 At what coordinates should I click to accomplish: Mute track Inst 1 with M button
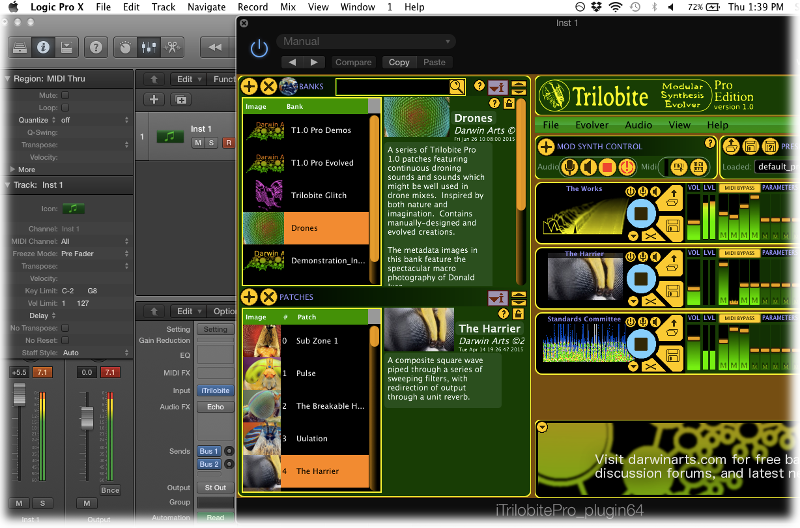pos(198,143)
